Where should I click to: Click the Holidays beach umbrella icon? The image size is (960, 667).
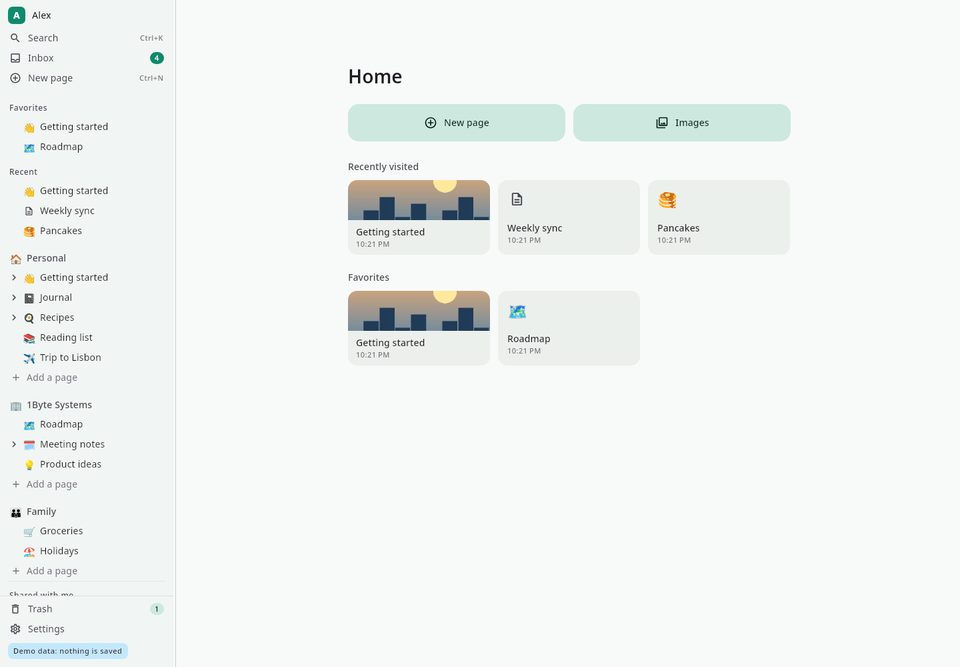tap(29, 551)
